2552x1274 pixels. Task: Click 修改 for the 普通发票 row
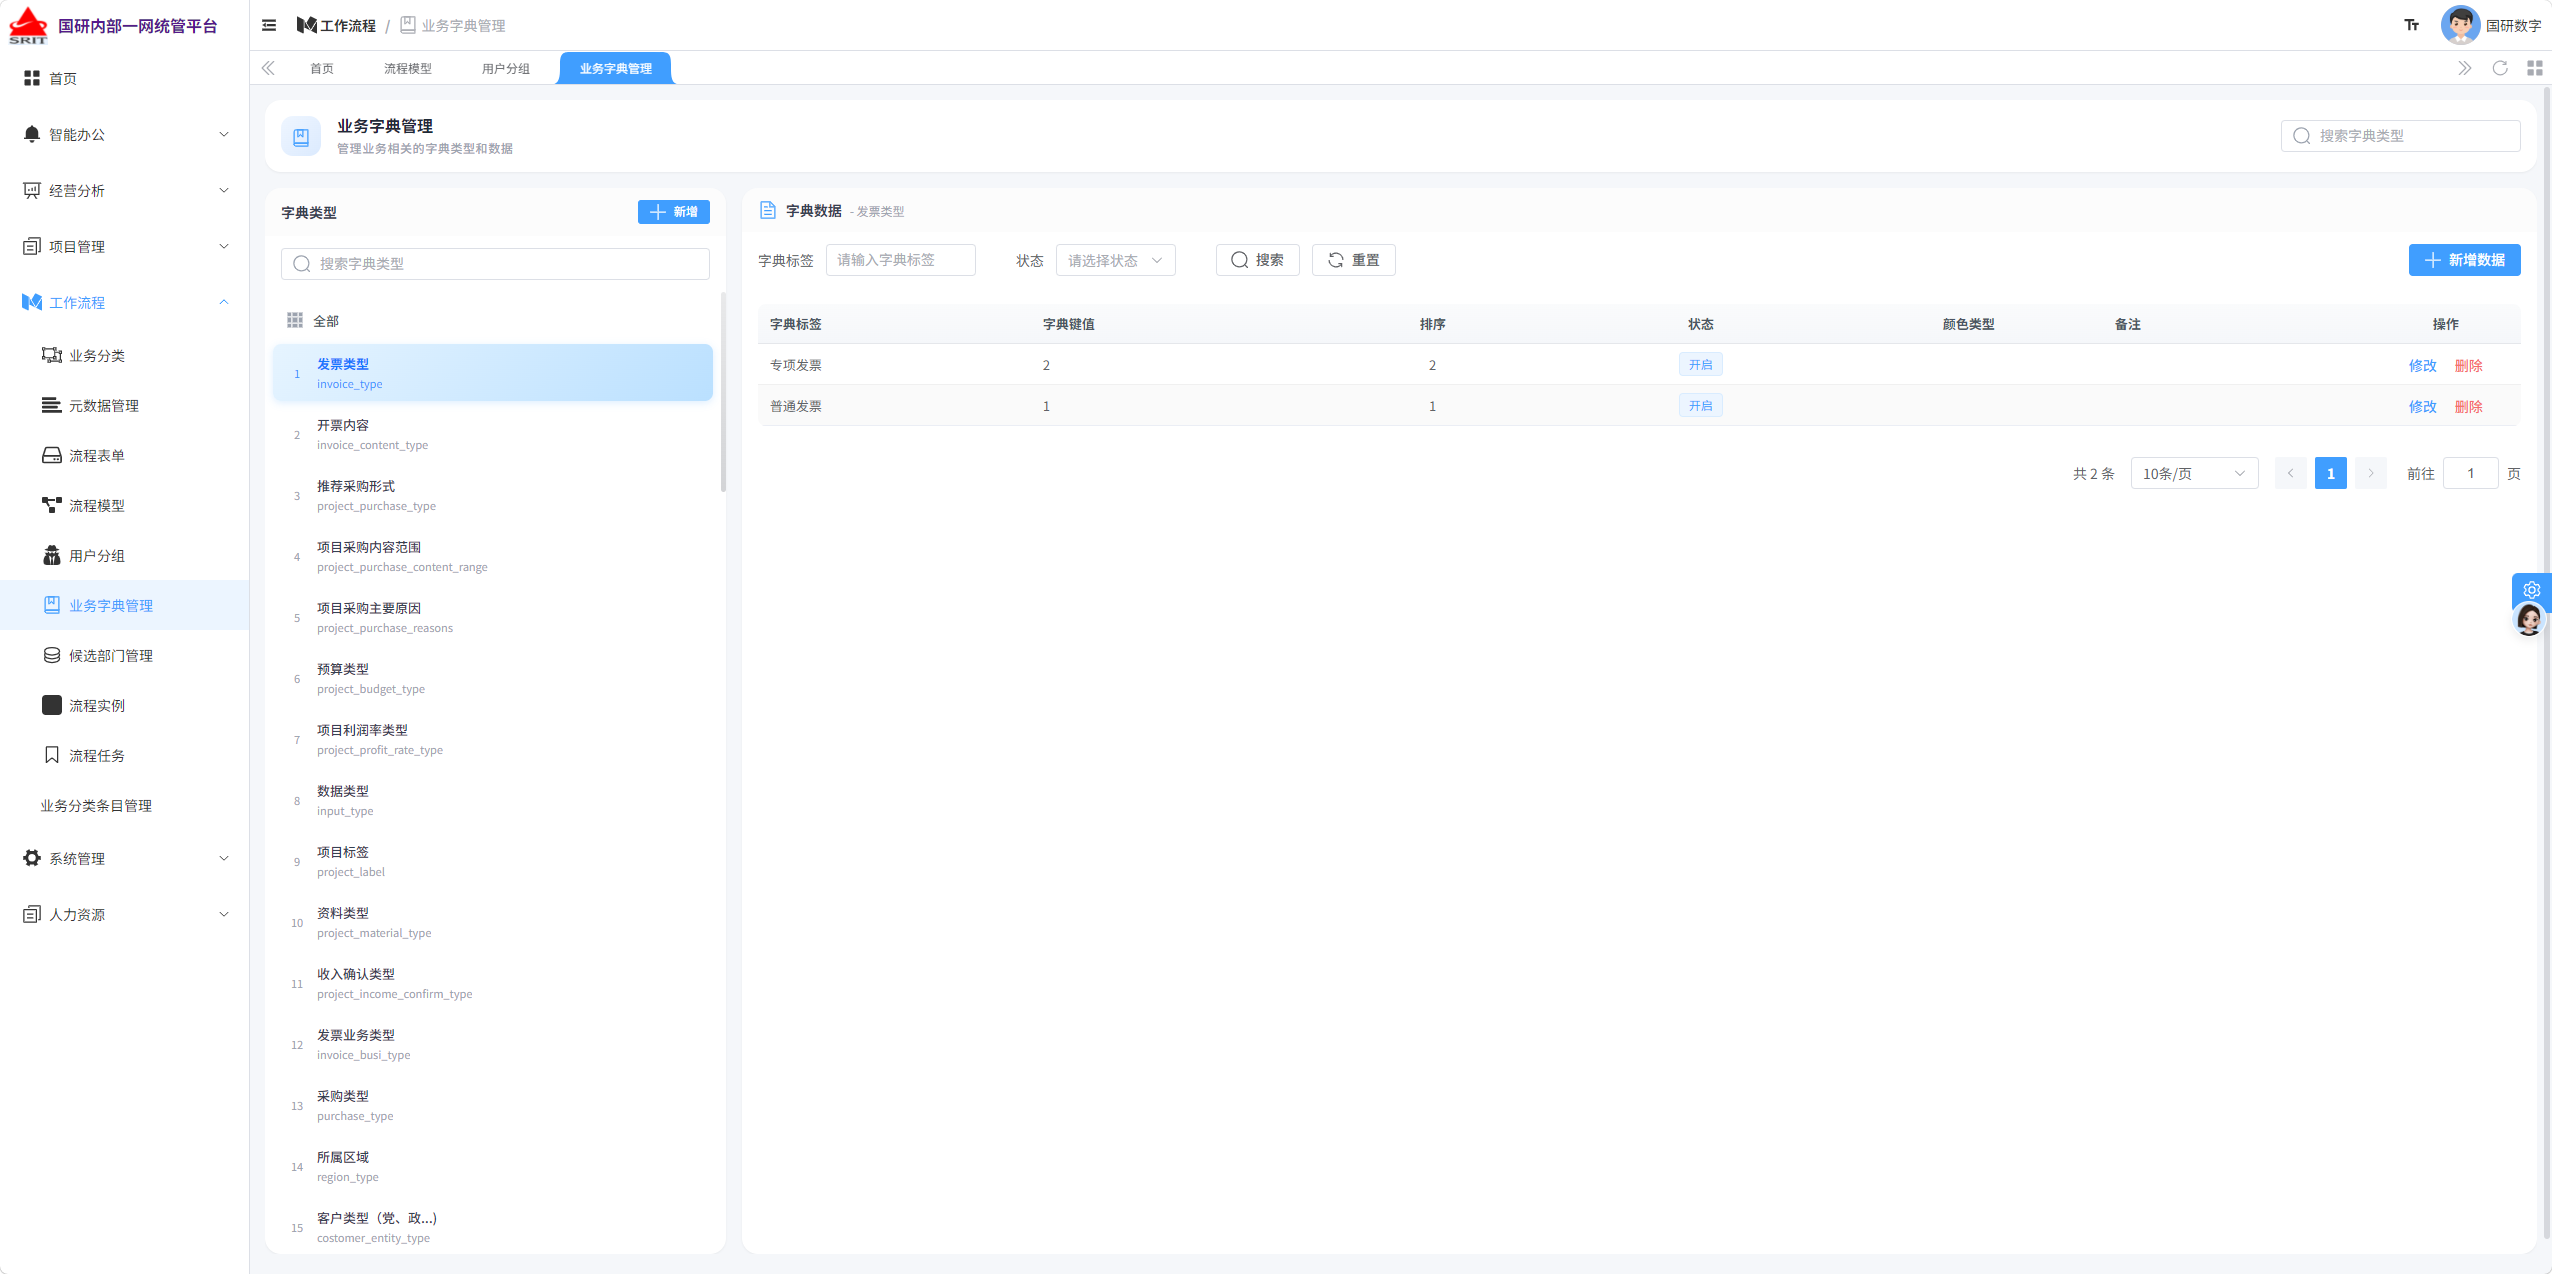2422,406
